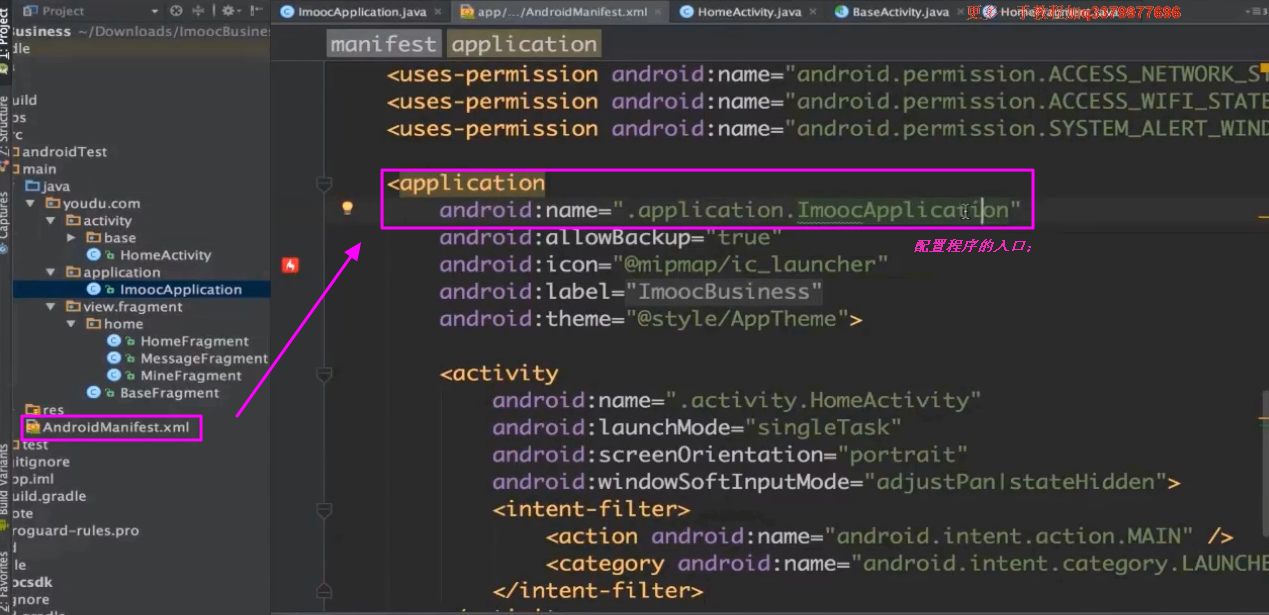Screen dimensions: 1269x615
Task: Select the main folder in tree
Action: [x=39, y=169]
